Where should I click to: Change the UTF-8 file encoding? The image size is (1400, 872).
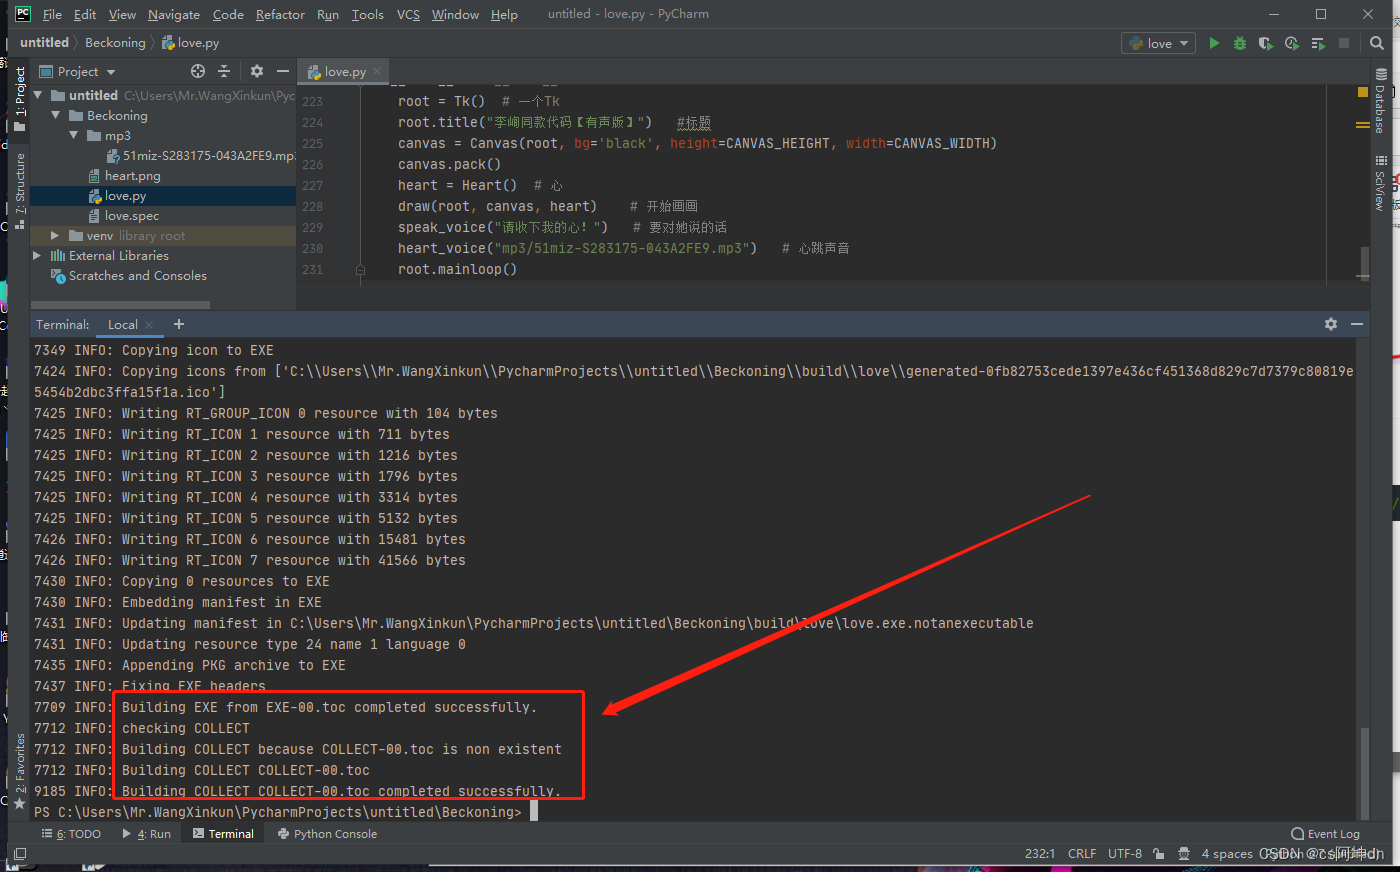click(x=1125, y=854)
